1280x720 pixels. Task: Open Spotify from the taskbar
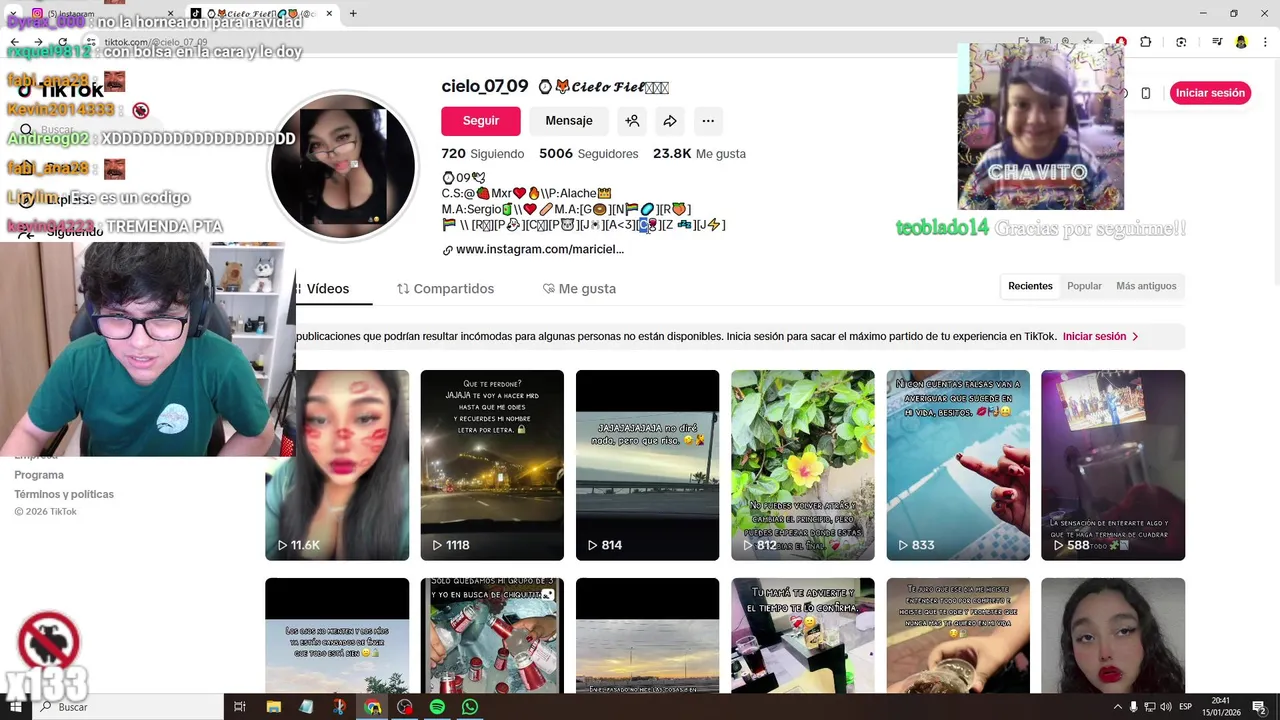437,707
